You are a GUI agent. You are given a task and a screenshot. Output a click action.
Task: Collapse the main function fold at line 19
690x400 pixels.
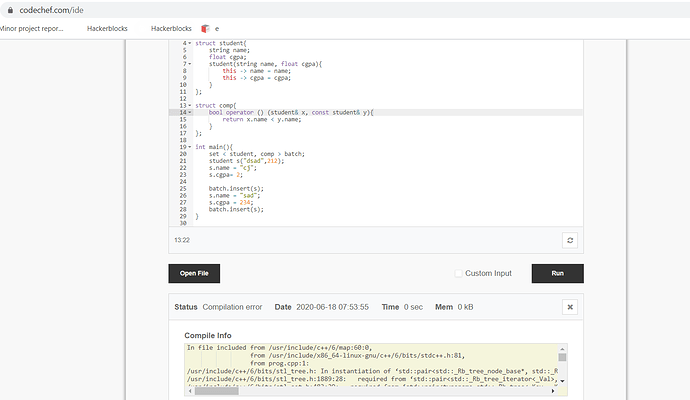tap(190, 147)
